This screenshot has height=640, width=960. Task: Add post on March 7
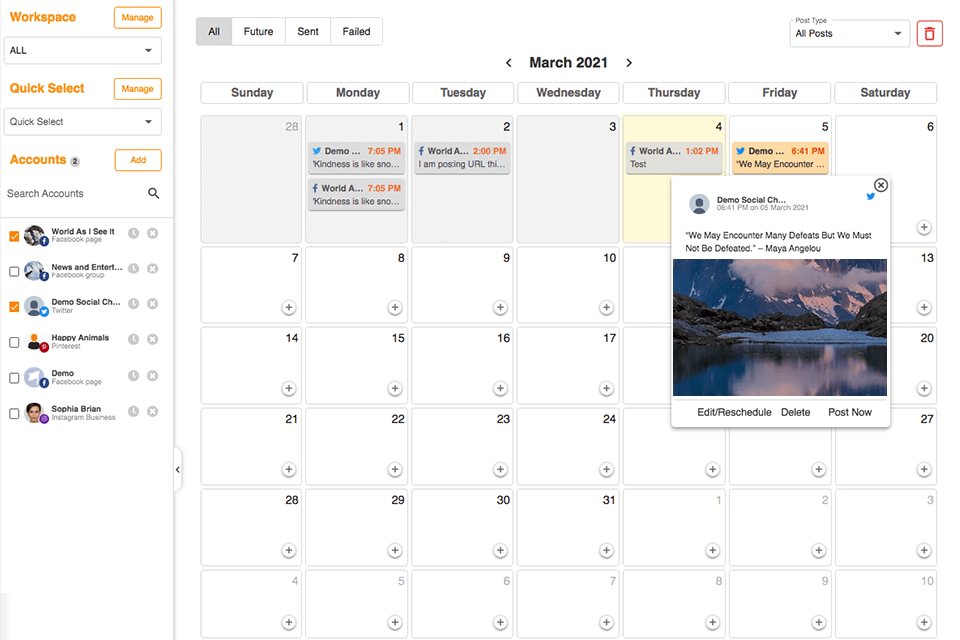point(289,307)
